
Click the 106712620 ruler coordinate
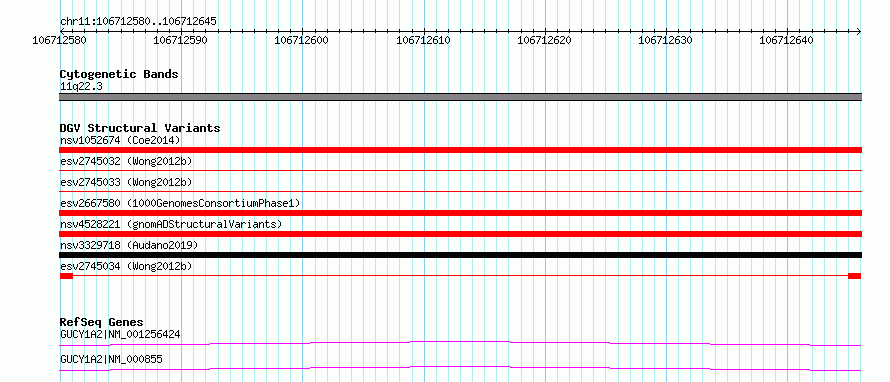[x=545, y=40]
